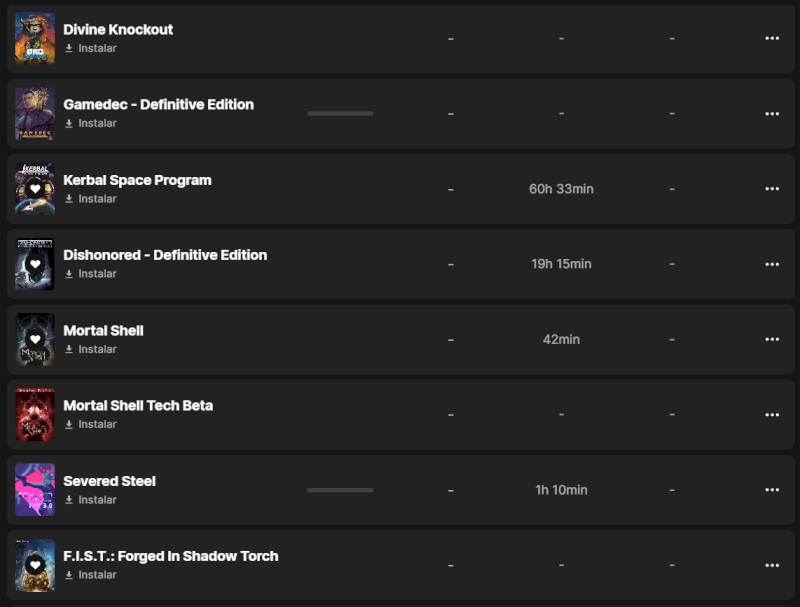The image size is (800, 607).
Task: Expand the Severed Steel more-options menu
Action: tap(771, 490)
